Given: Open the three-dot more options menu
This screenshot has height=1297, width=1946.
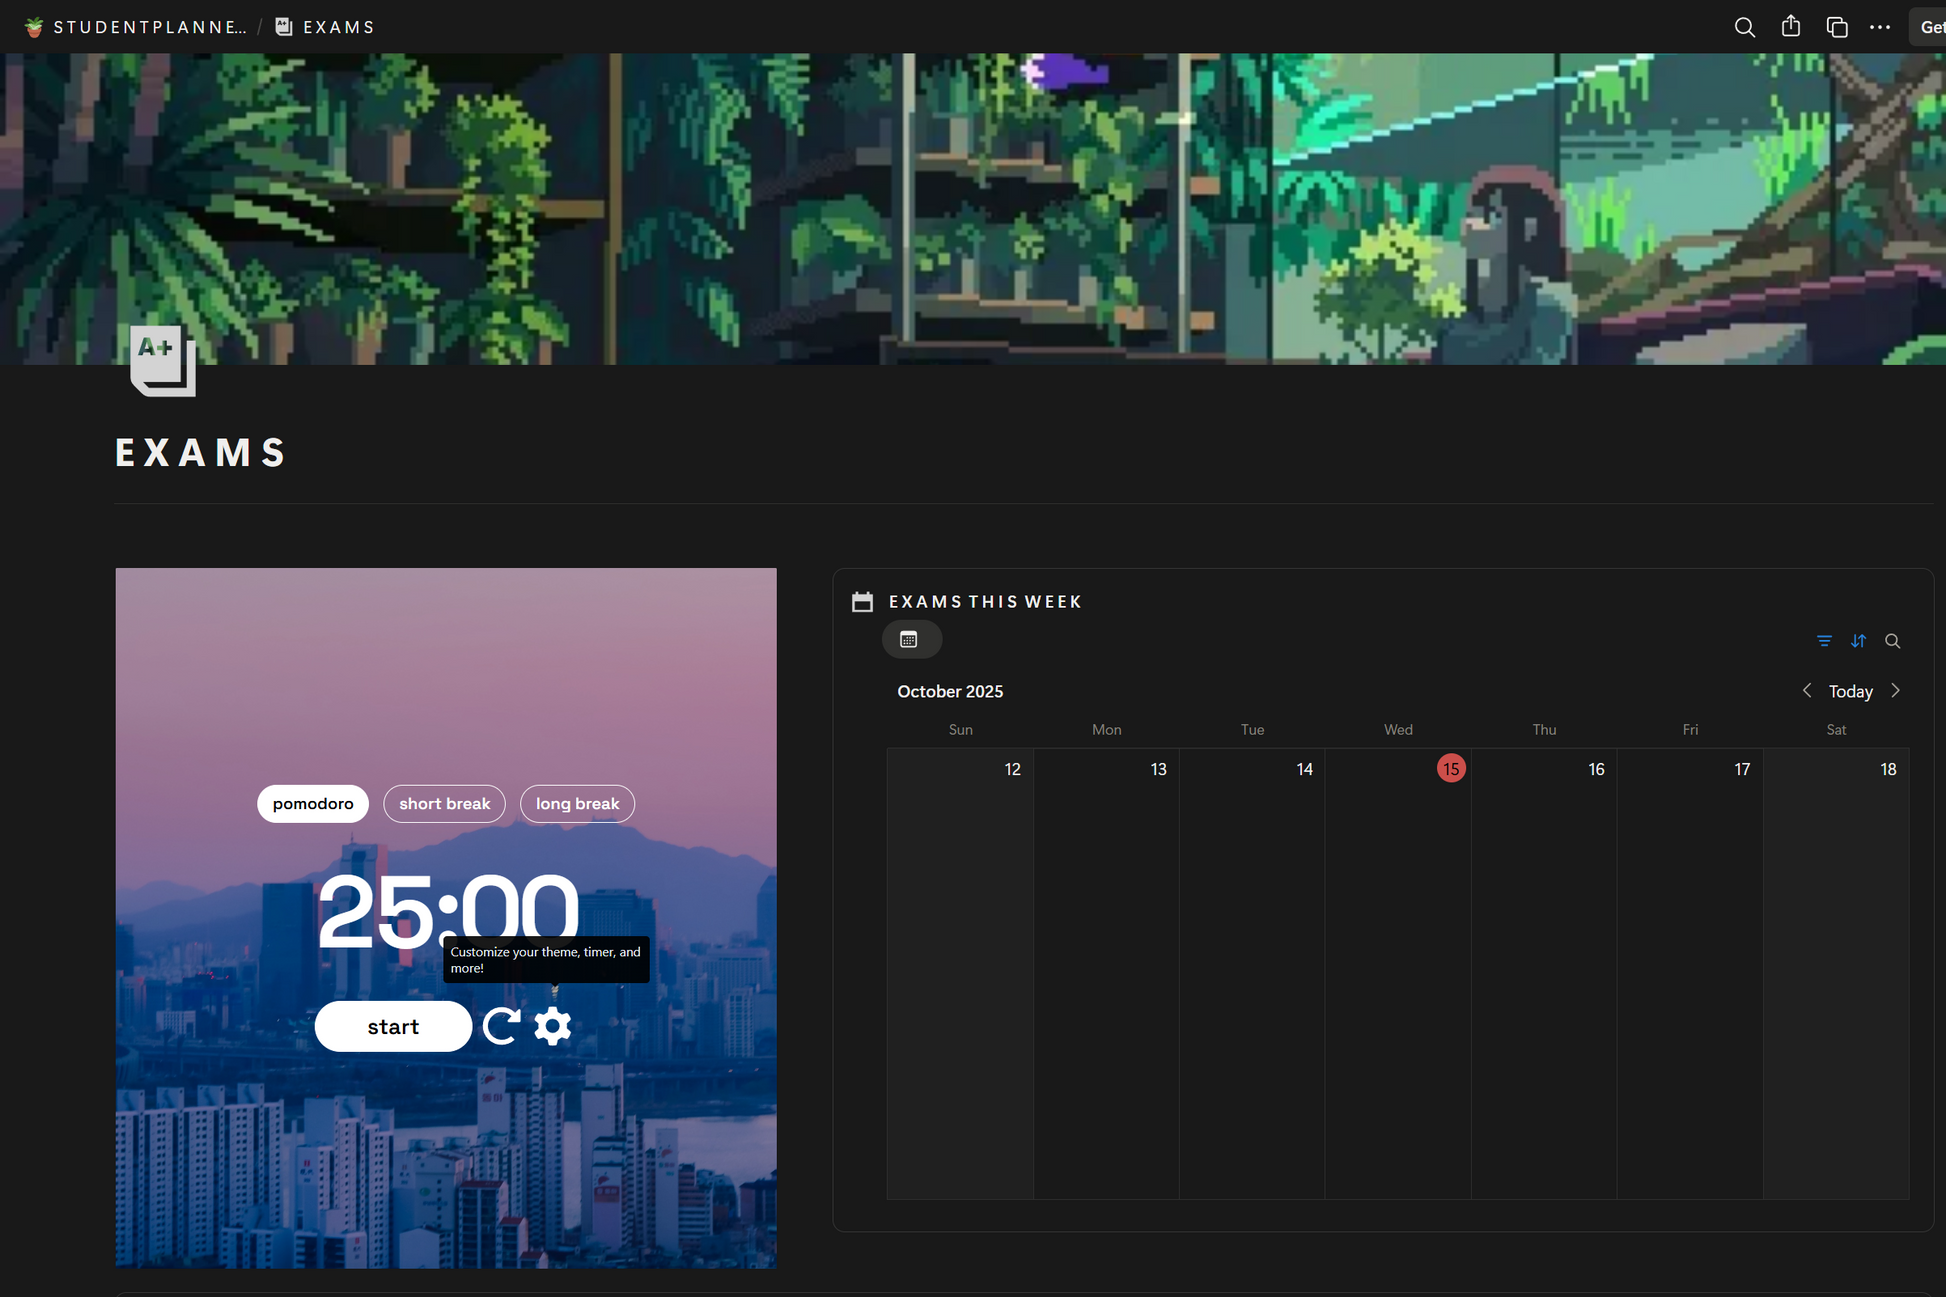Looking at the screenshot, I should [1879, 27].
